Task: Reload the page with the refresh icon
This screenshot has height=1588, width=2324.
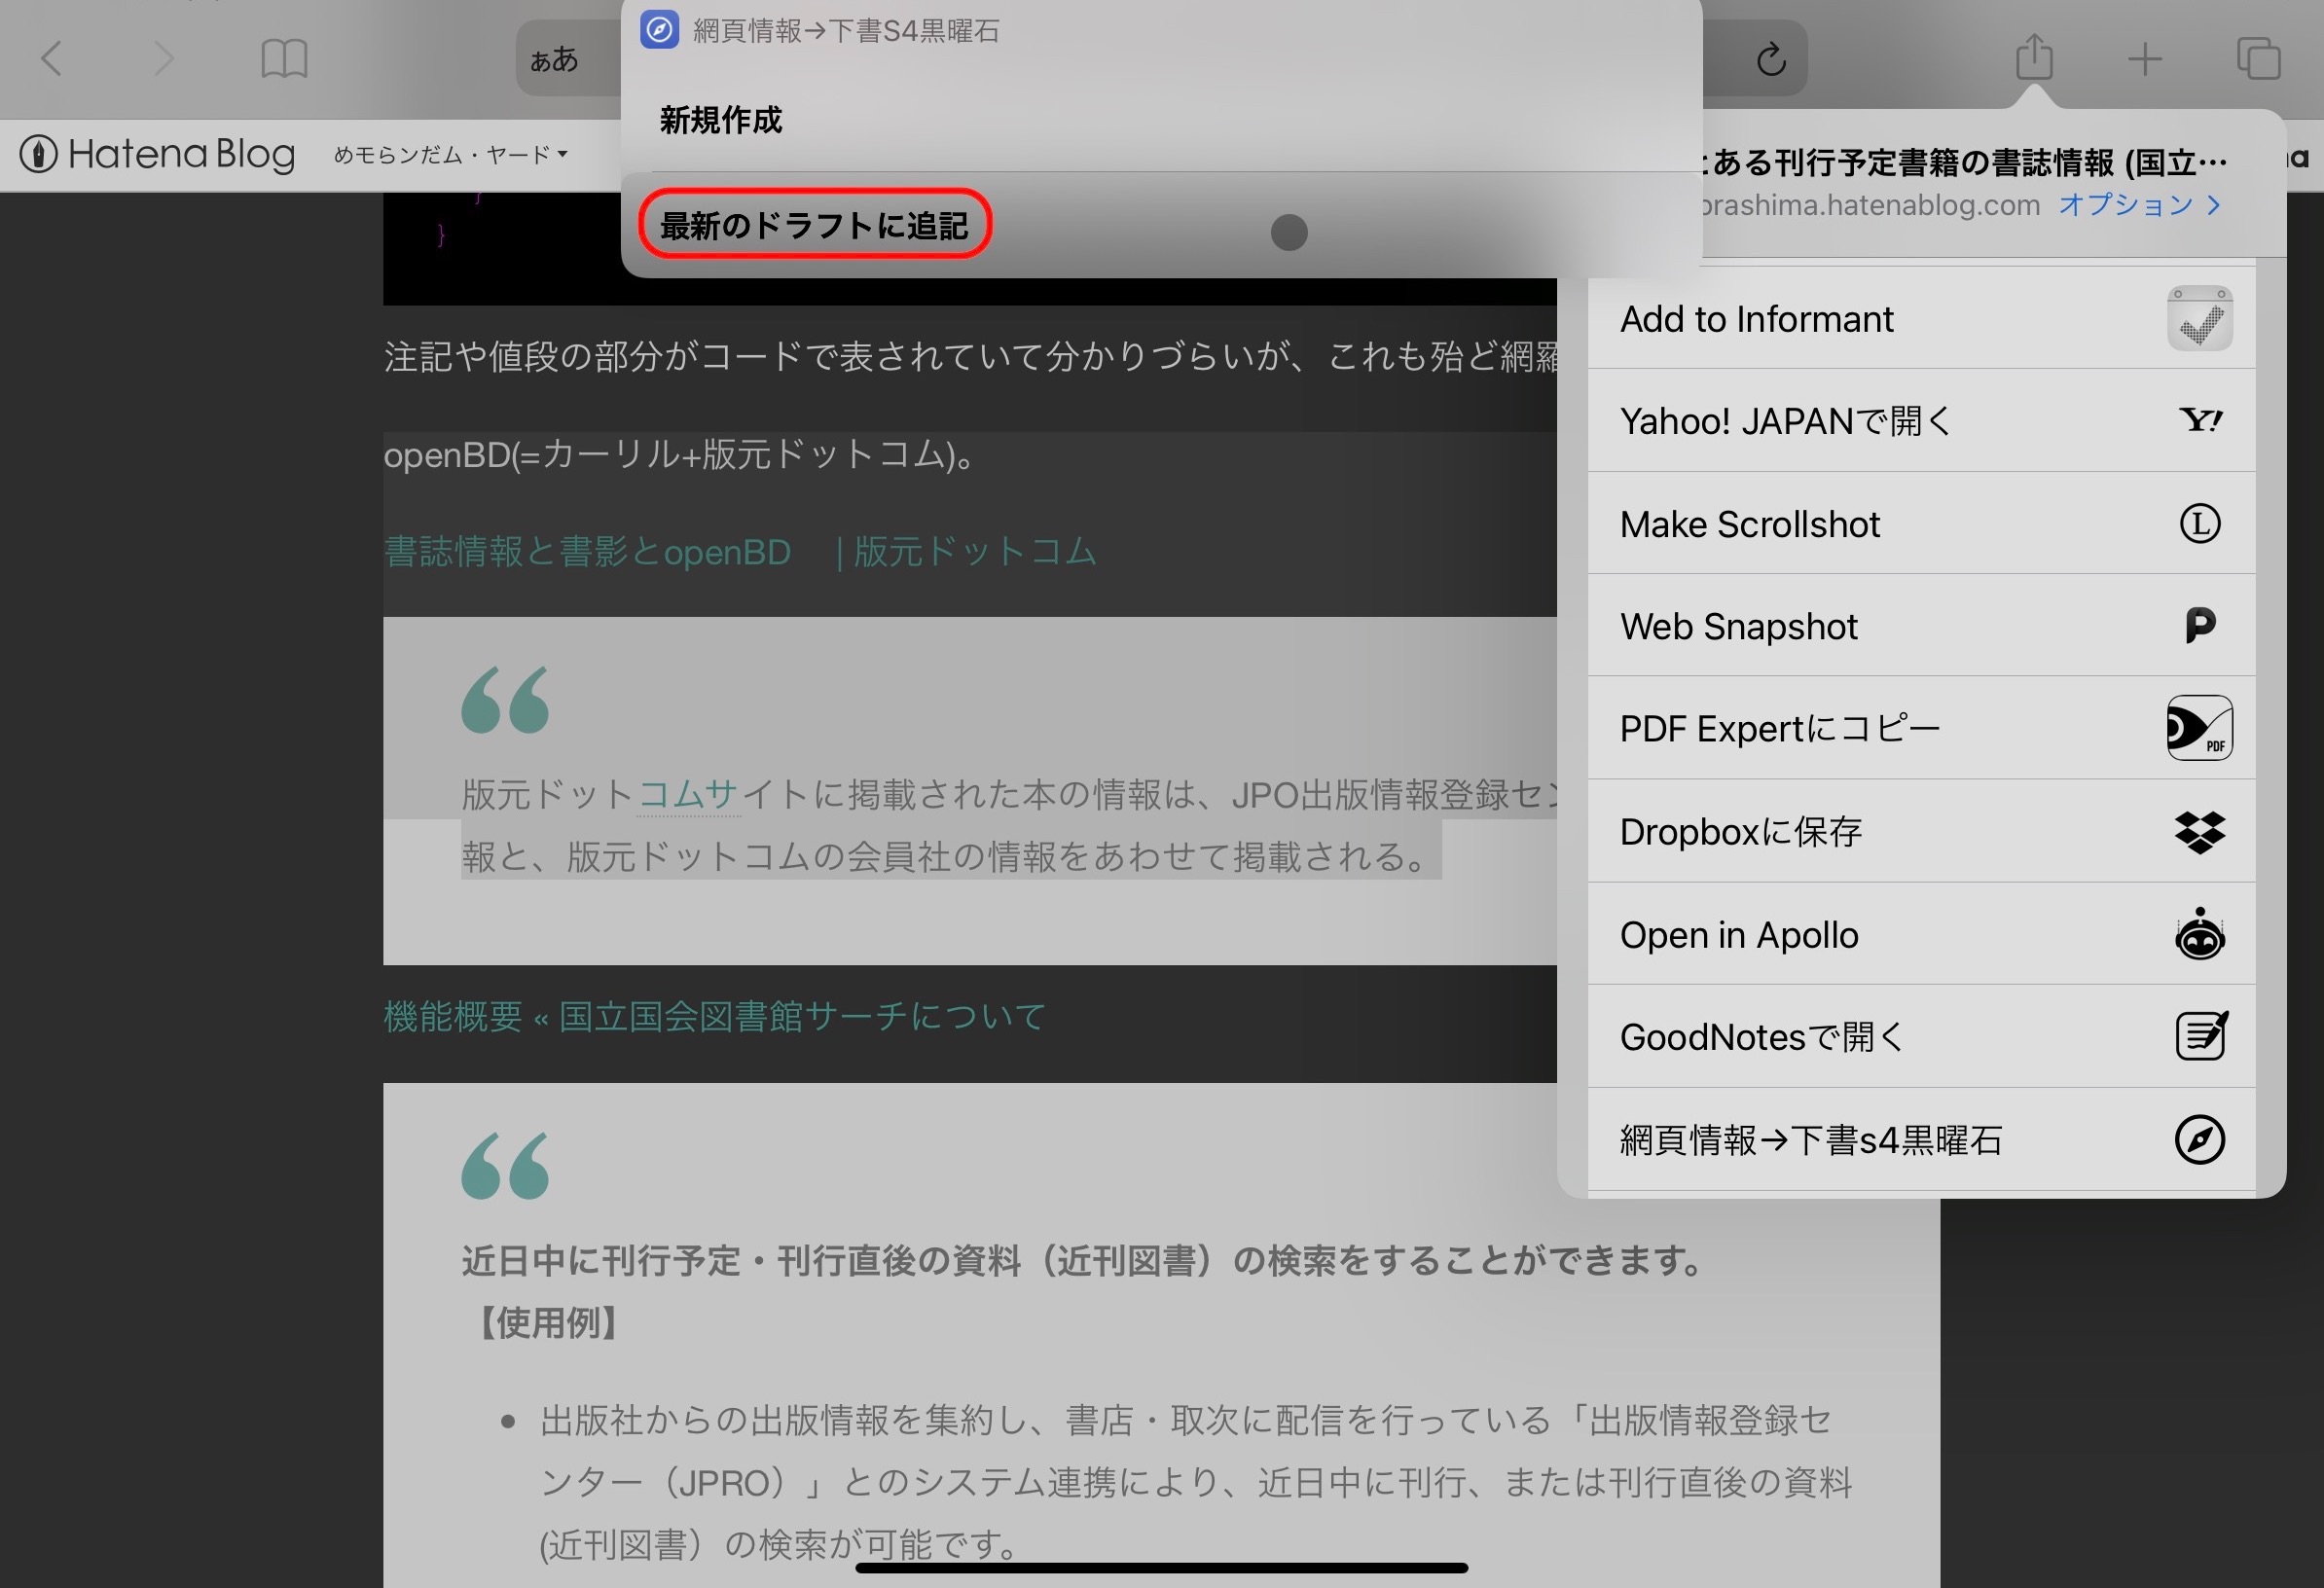Action: 1771,58
